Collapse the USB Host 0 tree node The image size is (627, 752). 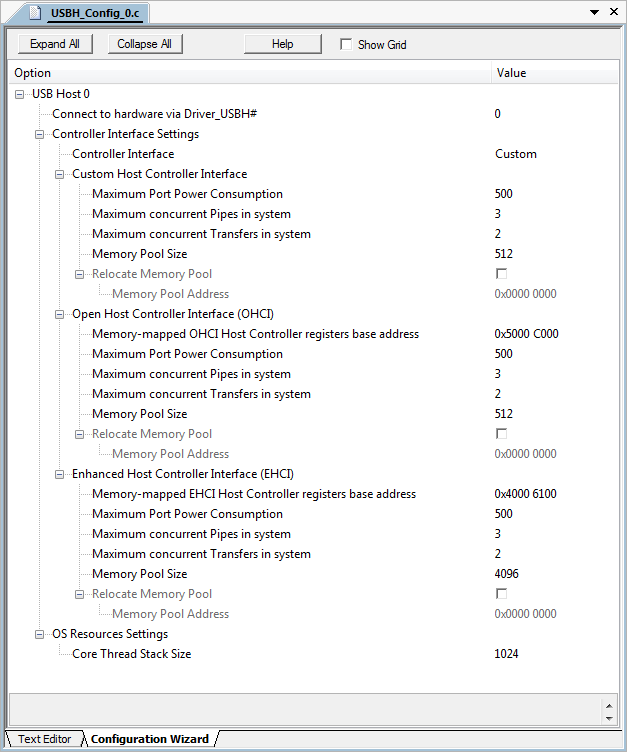[x=20, y=94]
